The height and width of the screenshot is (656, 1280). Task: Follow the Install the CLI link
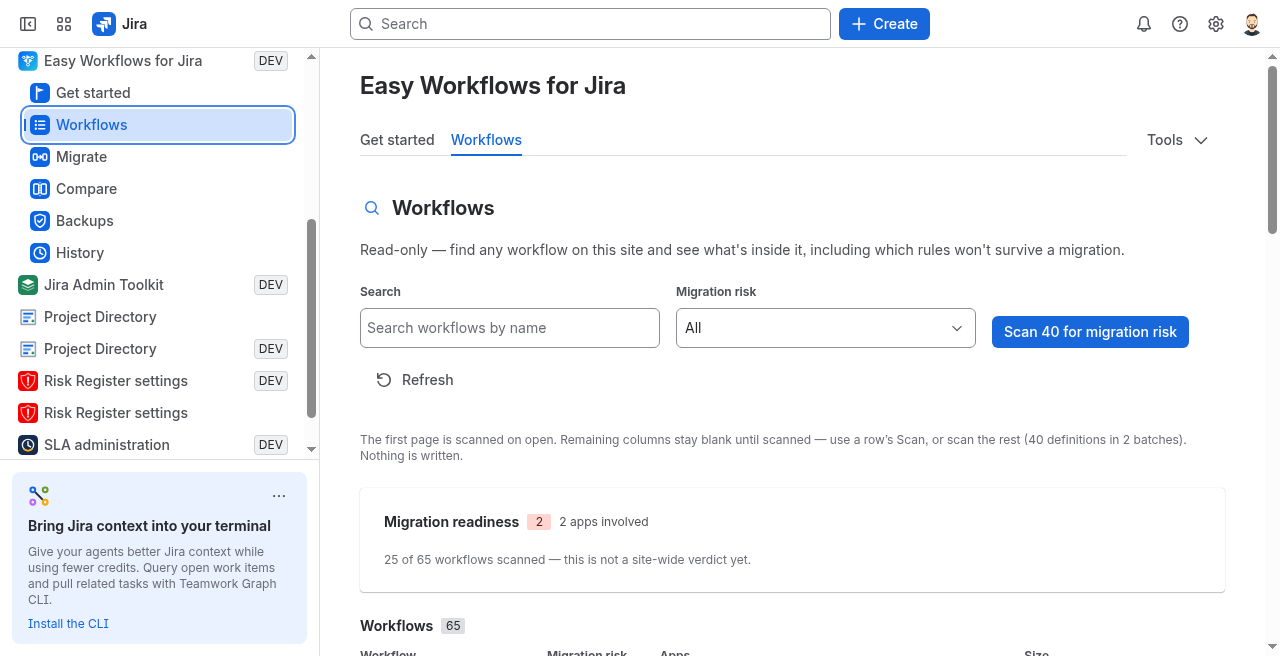pyautogui.click(x=68, y=624)
